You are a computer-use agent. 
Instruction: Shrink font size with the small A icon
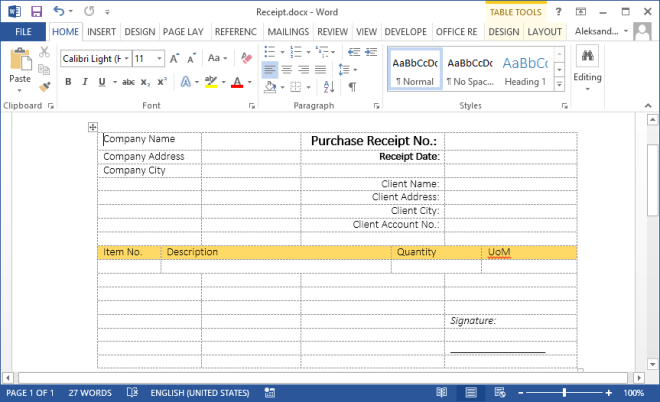[x=192, y=59]
